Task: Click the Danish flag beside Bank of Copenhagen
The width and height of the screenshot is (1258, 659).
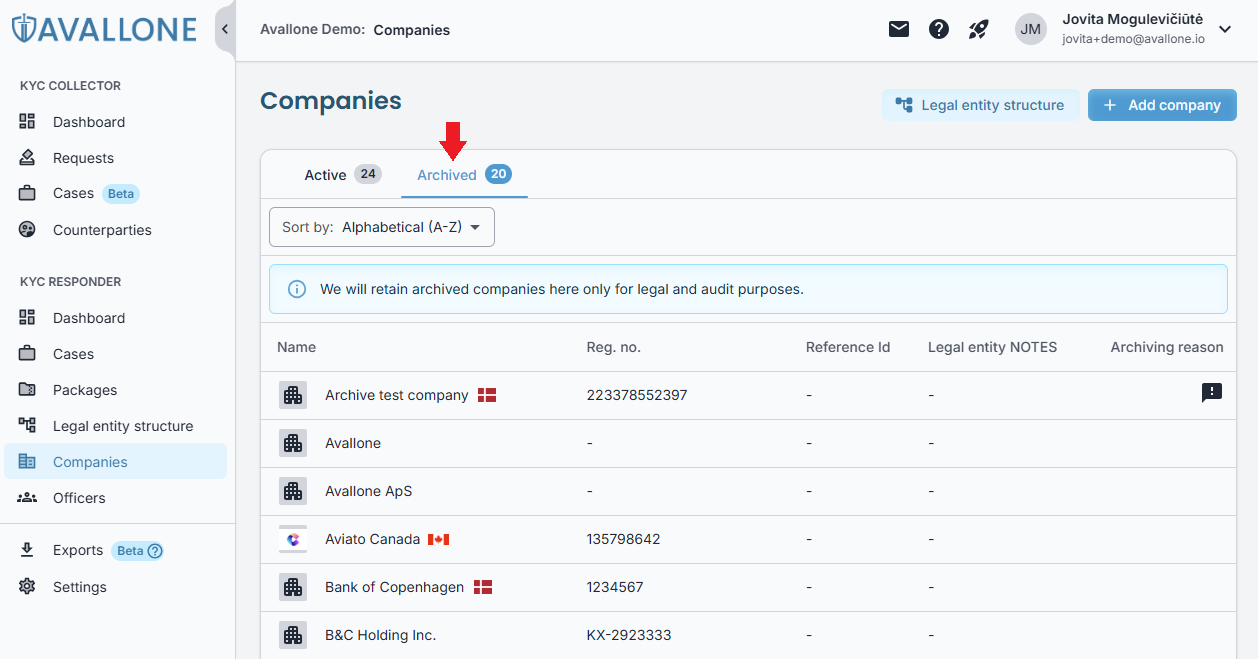Action: point(483,587)
